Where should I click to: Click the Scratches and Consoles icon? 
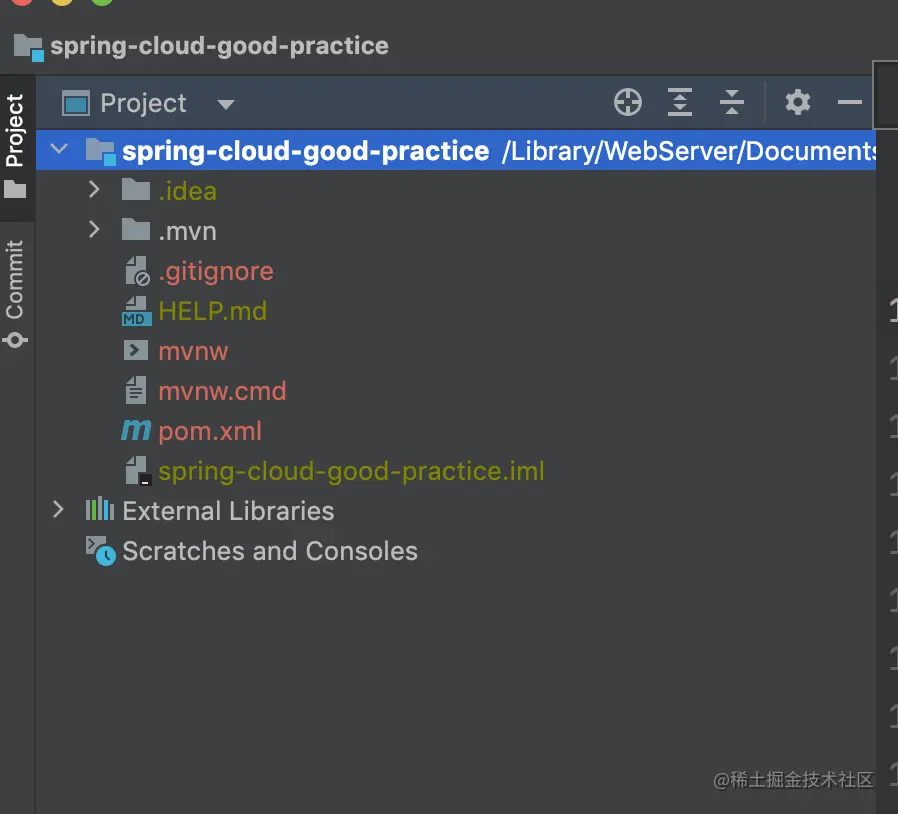click(100, 550)
